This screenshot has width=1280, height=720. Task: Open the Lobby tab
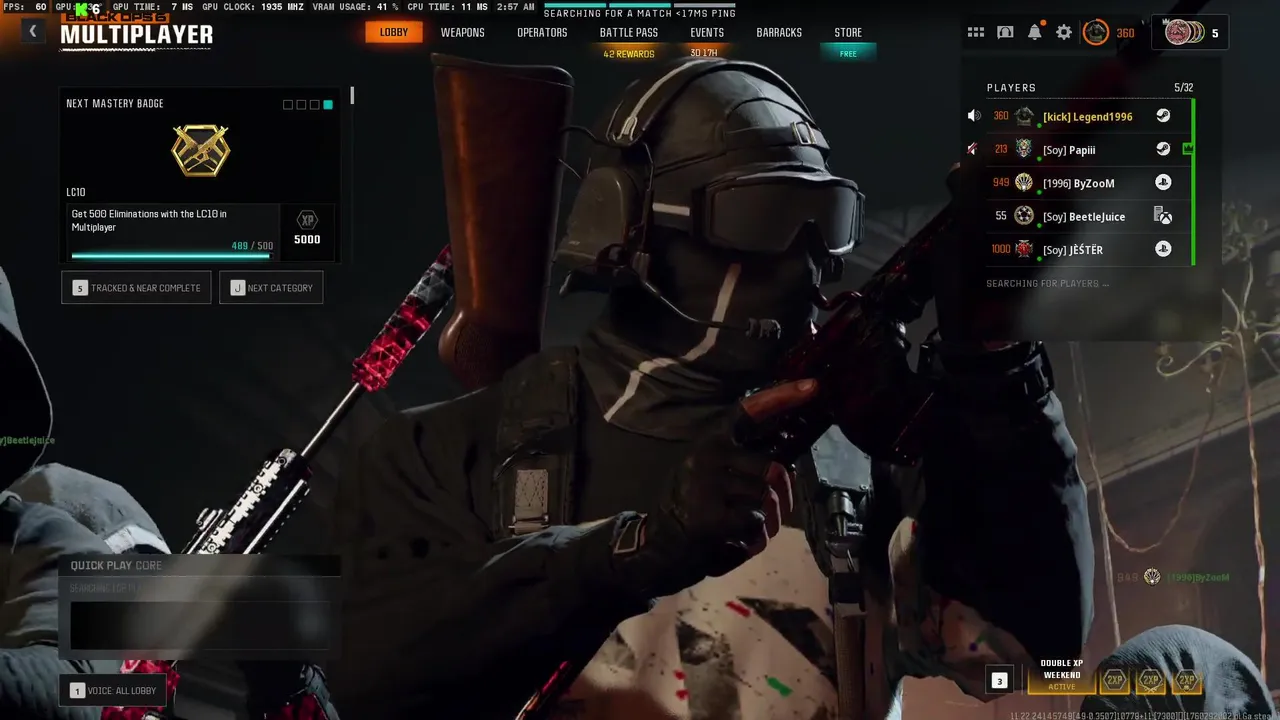[394, 33]
